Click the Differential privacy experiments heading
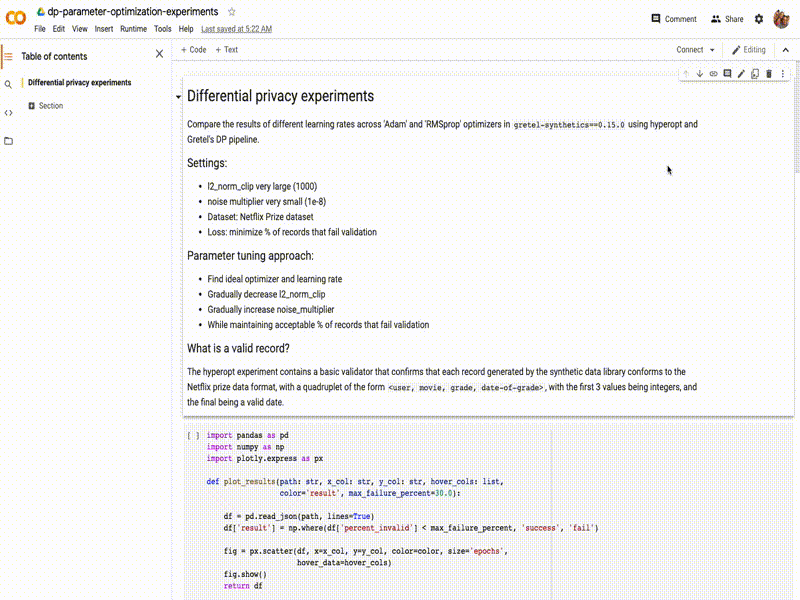800x600 pixels. [280, 96]
